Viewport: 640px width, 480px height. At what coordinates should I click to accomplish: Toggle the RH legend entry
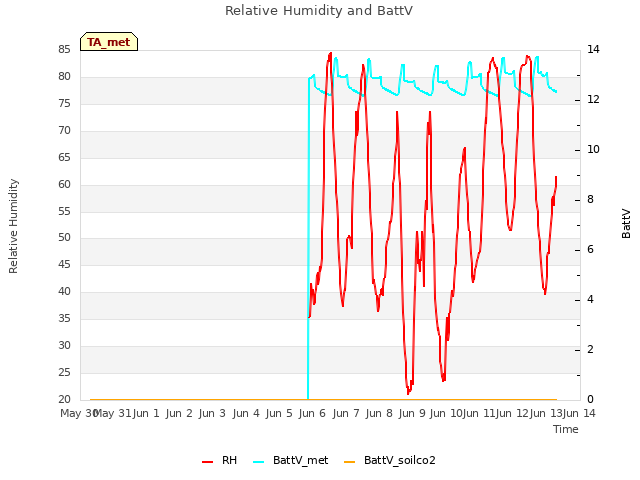tap(219, 460)
